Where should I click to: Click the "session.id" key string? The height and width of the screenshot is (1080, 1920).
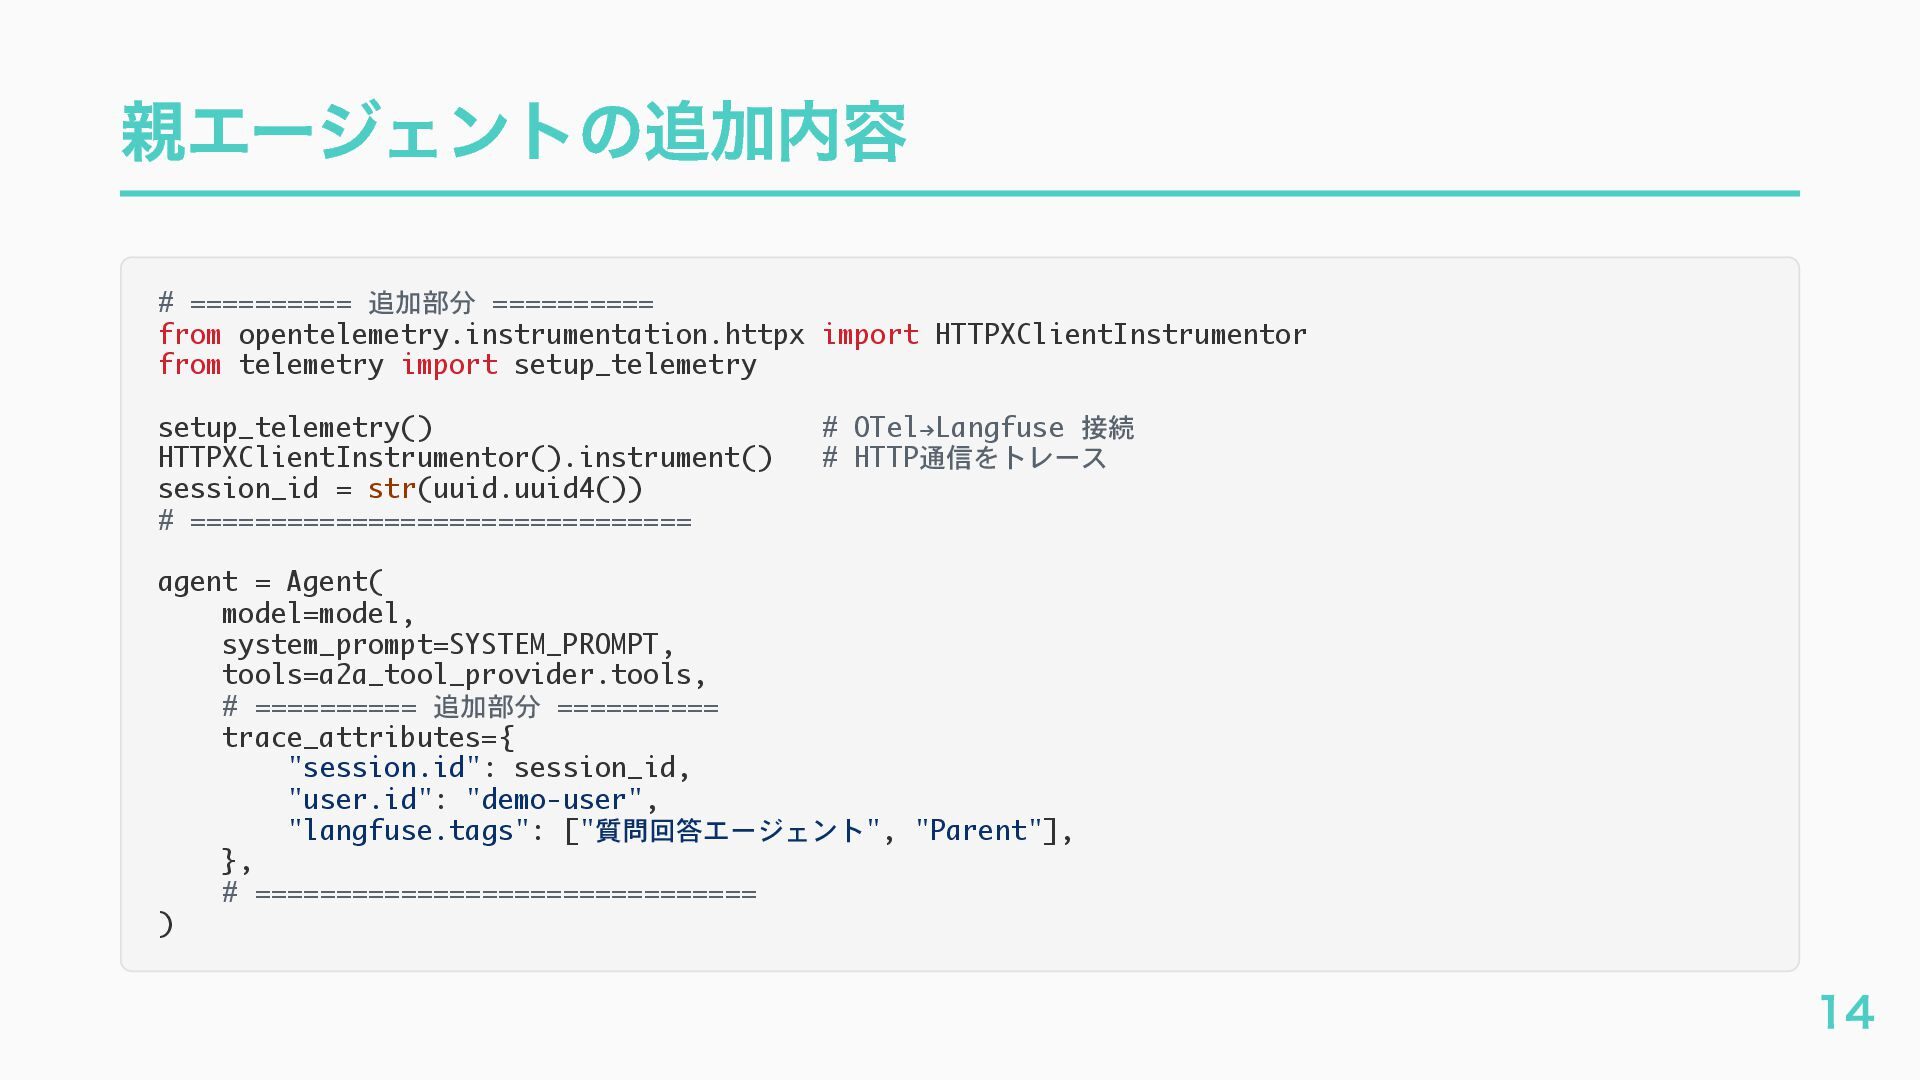click(384, 768)
